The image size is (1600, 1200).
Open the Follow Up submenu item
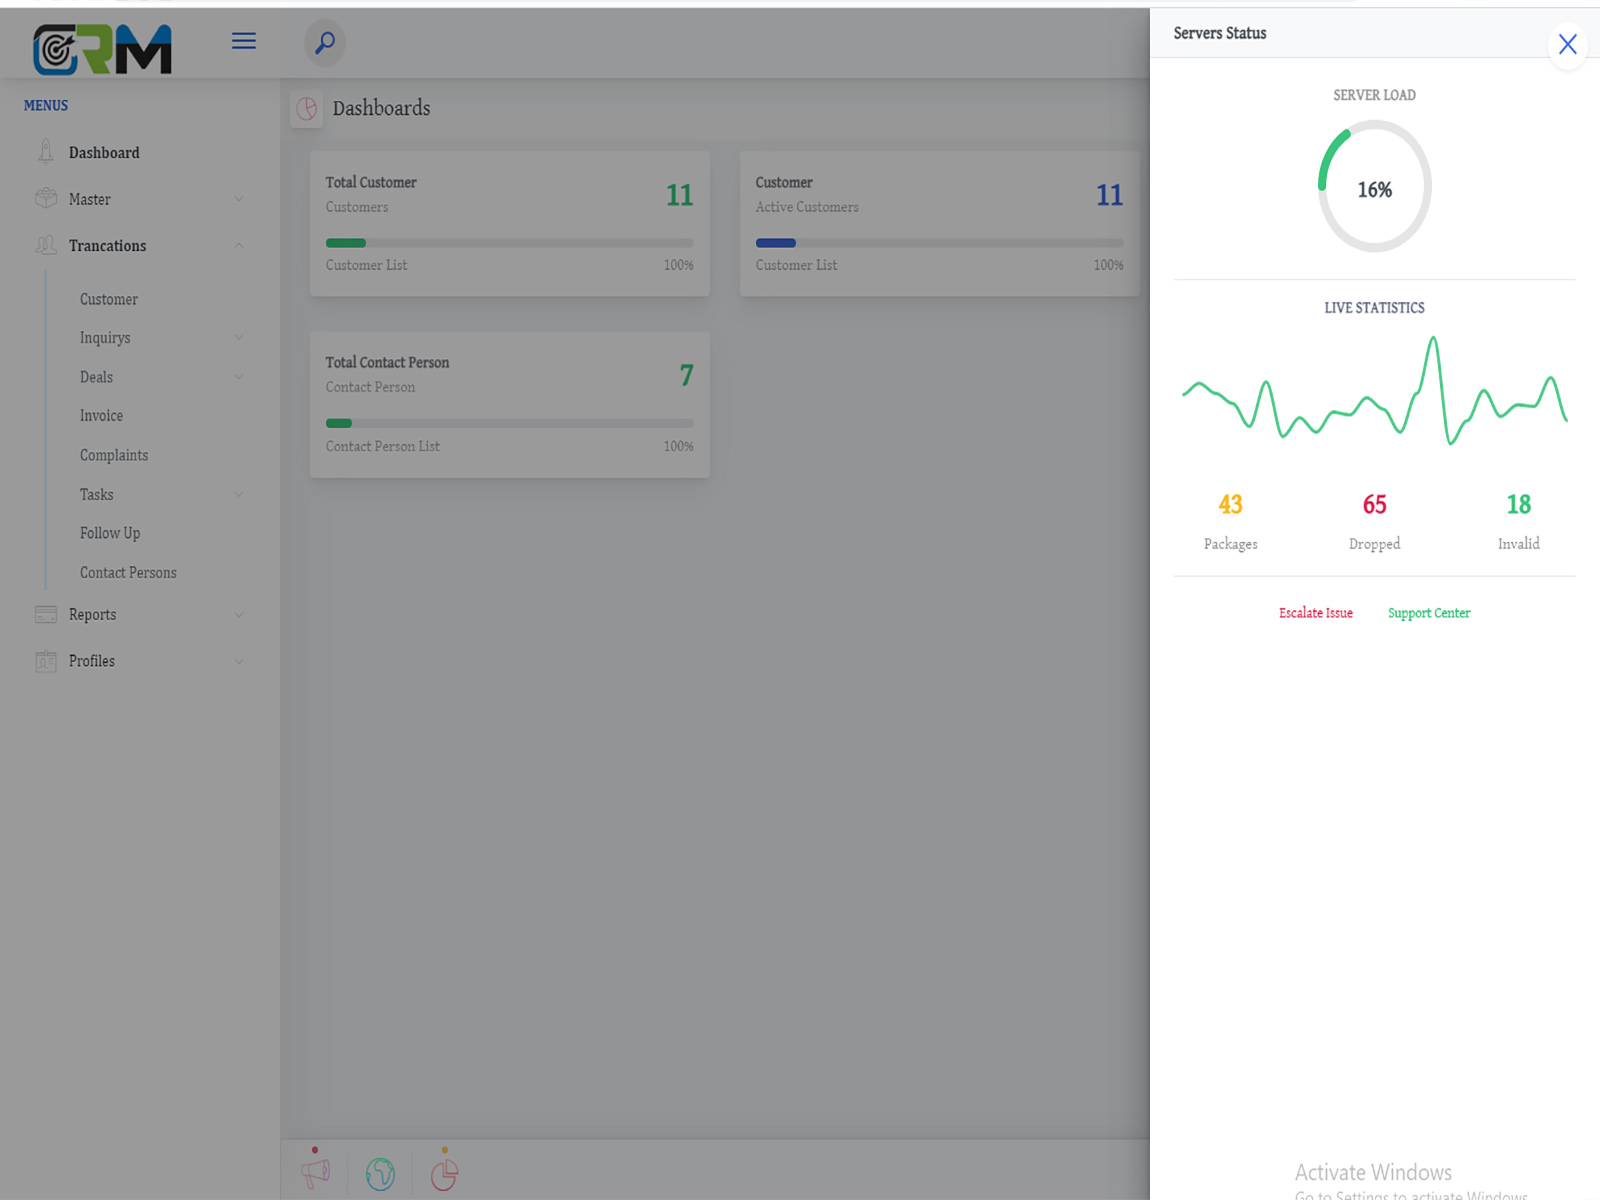tap(110, 533)
